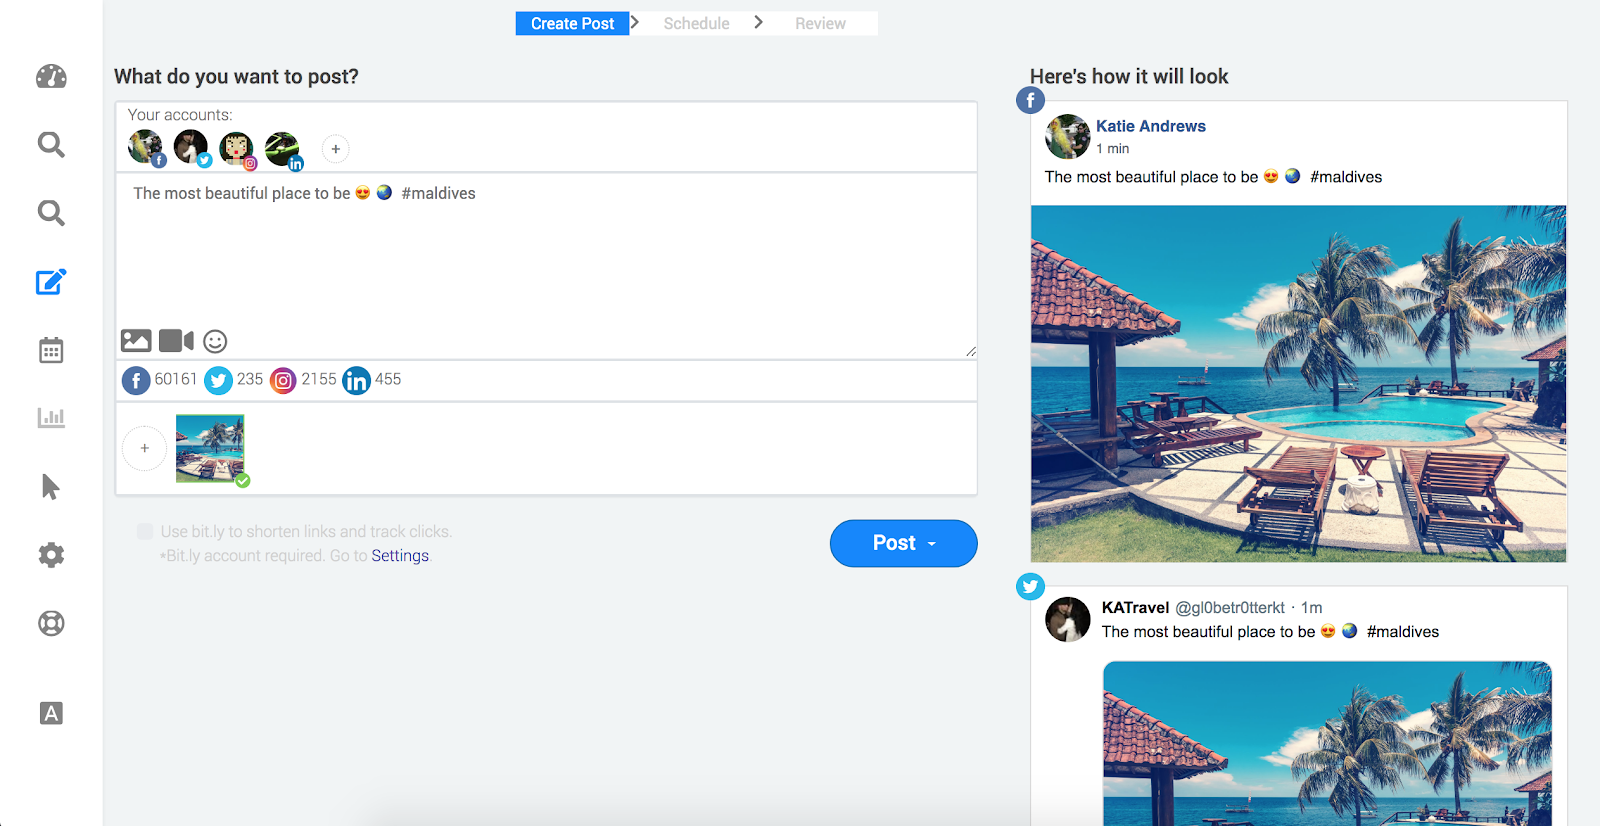Click the KATravel Twitter handle
Image resolution: width=1600 pixels, height=826 pixels.
tap(1229, 608)
